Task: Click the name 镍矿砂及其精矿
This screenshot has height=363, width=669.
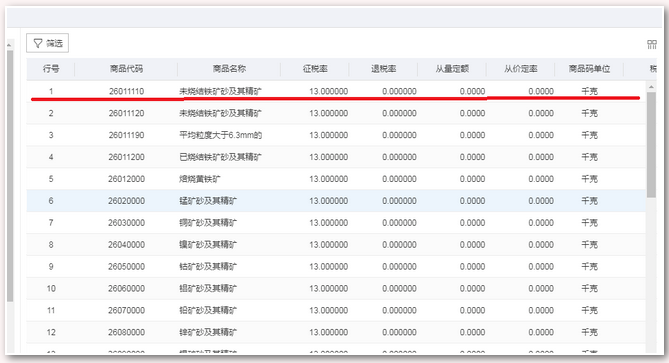Action: [x=208, y=244]
